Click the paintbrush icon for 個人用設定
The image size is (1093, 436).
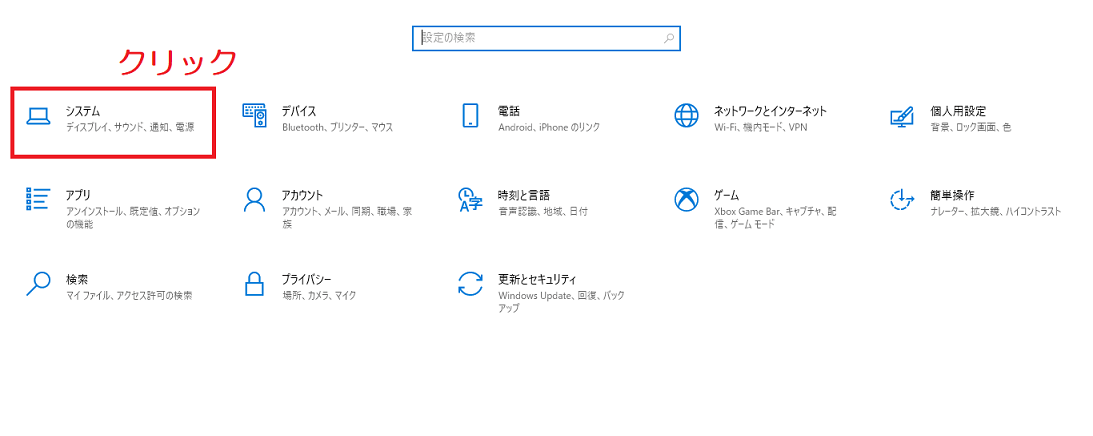tap(902, 116)
